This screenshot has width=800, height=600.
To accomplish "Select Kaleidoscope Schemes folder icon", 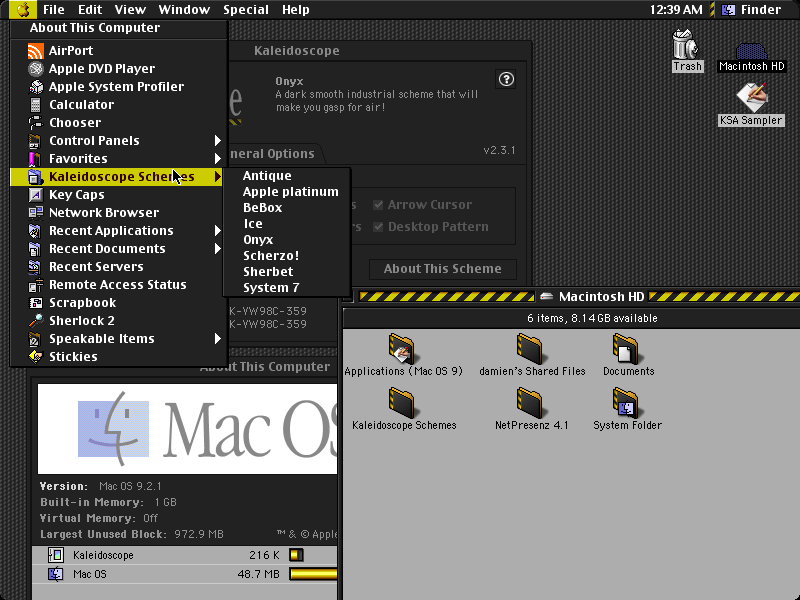I will (x=402, y=403).
